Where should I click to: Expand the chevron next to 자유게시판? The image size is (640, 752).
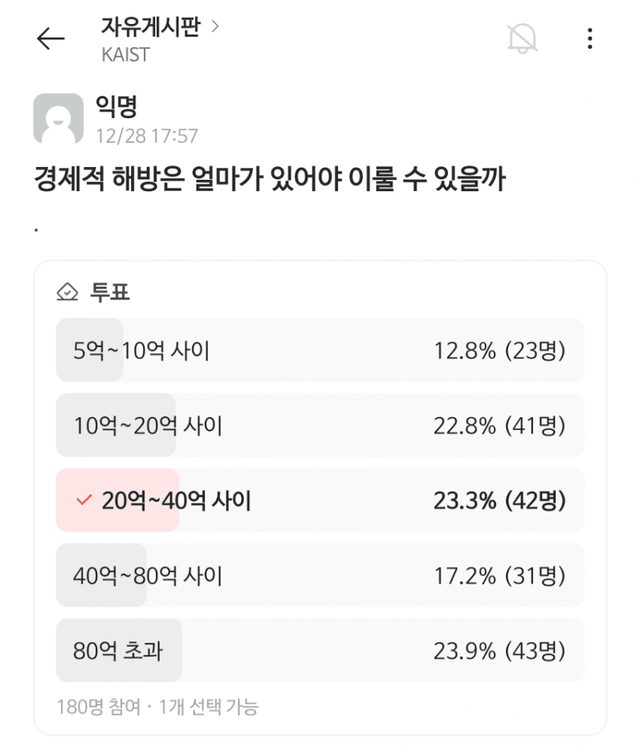coord(214,26)
